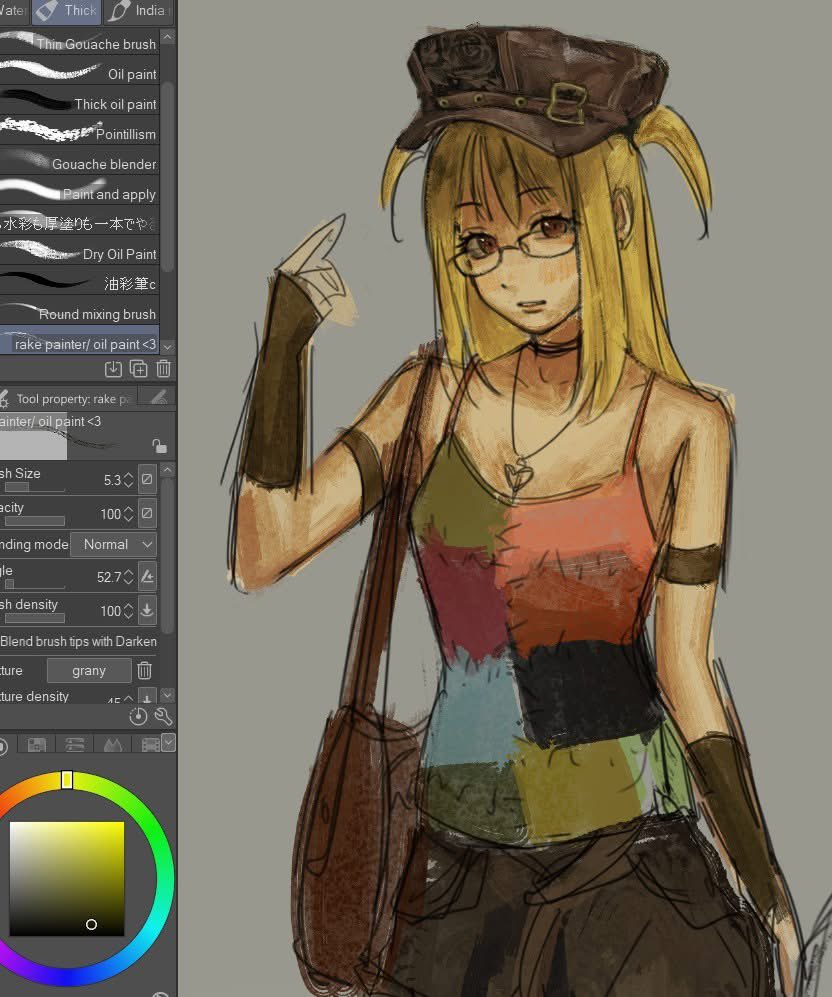Click the Brush Size slider bar
Image resolution: width=832 pixels, height=997 pixels.
[33, 488]
